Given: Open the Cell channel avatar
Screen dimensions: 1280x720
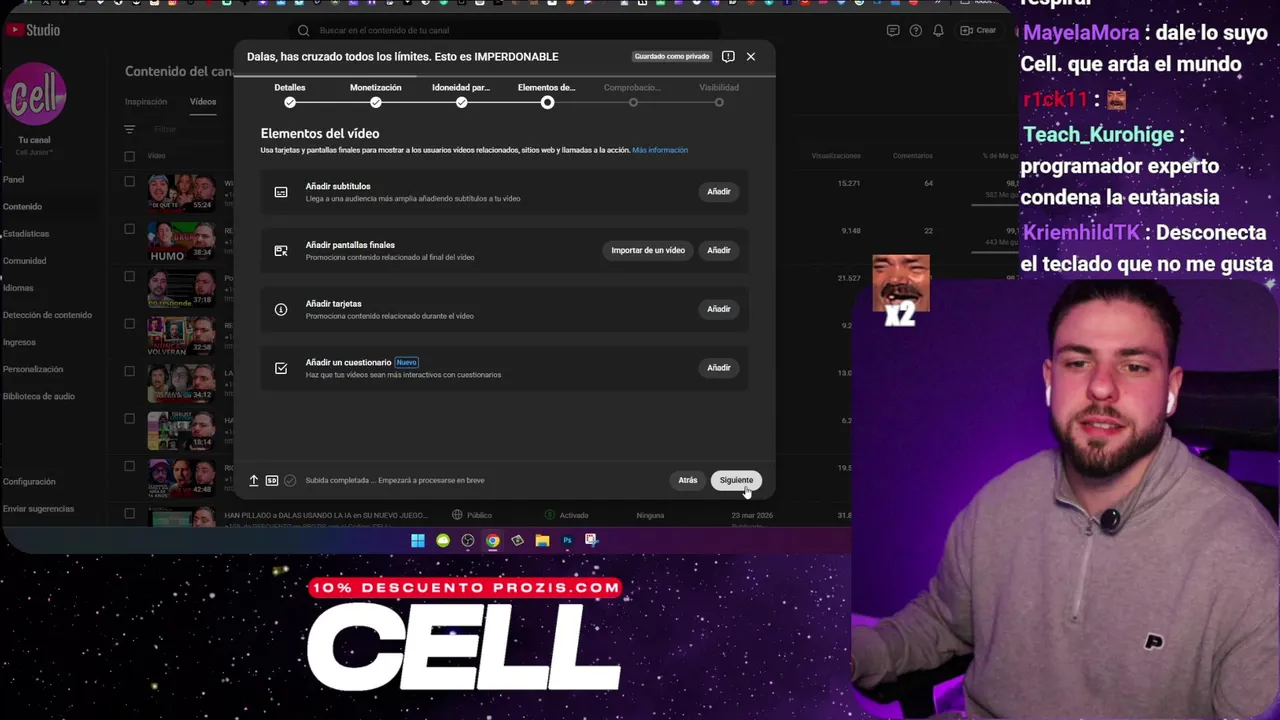Looking at the screenshot, I should click(x=34, y=96).
